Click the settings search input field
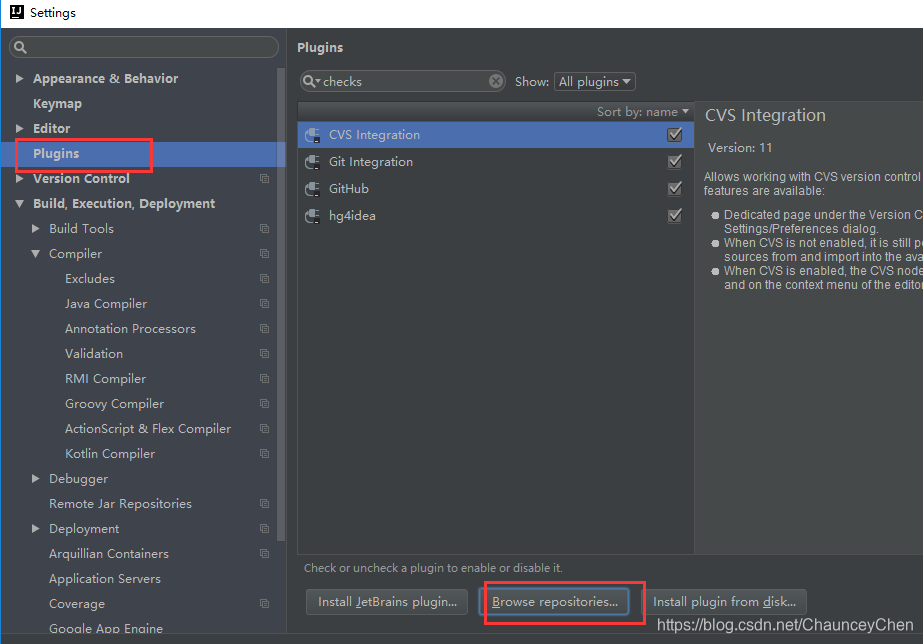923x644 pixels. pyautogui.click(x=144, y=47)
